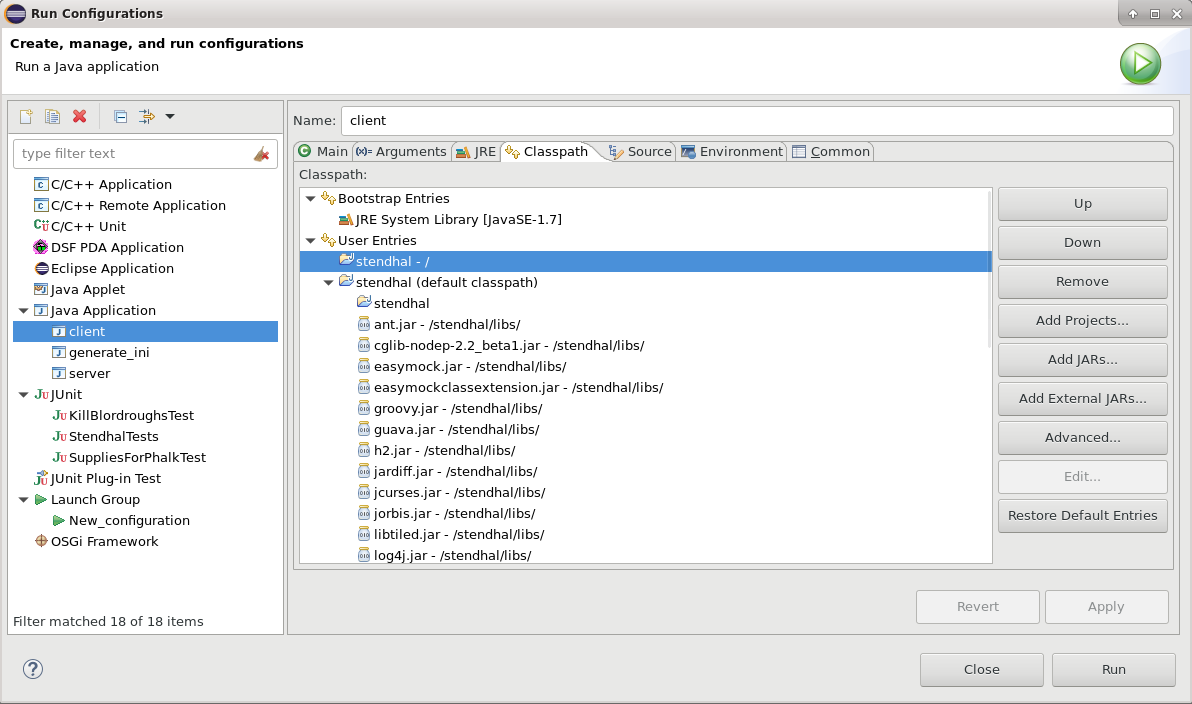Click the Run button
1192x704 pixels.
pos(1114,670)
